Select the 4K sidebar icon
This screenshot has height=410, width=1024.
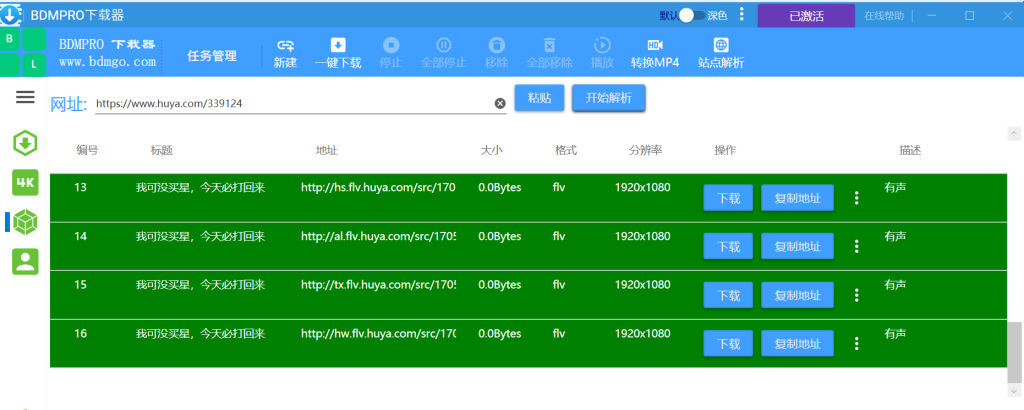(x=25, y=183)
